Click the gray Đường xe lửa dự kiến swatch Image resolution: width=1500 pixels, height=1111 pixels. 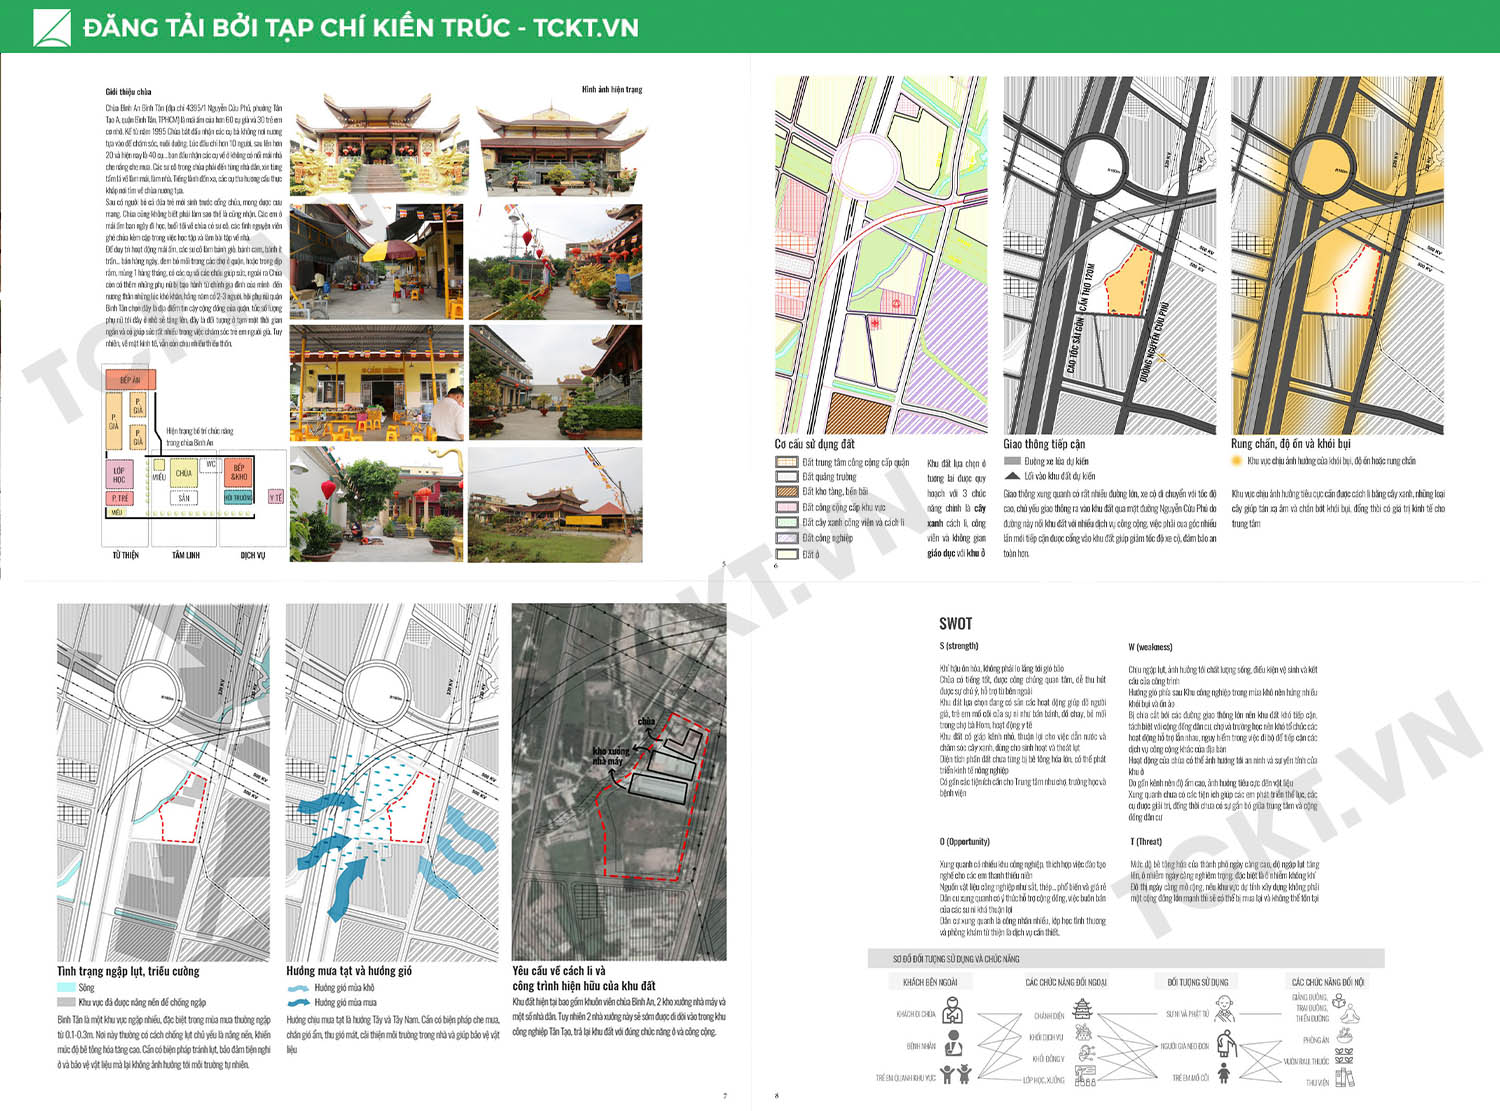coord(1013,462)
